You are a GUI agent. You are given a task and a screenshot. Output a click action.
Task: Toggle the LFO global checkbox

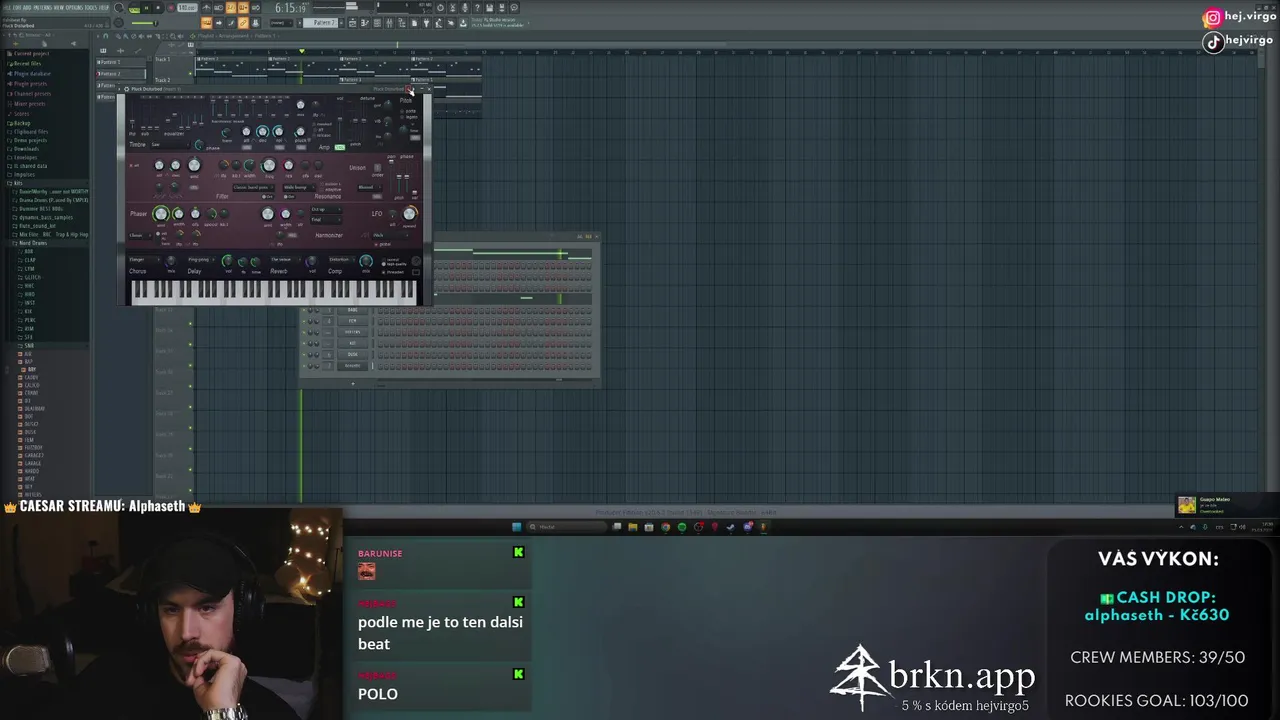[381, 244]
